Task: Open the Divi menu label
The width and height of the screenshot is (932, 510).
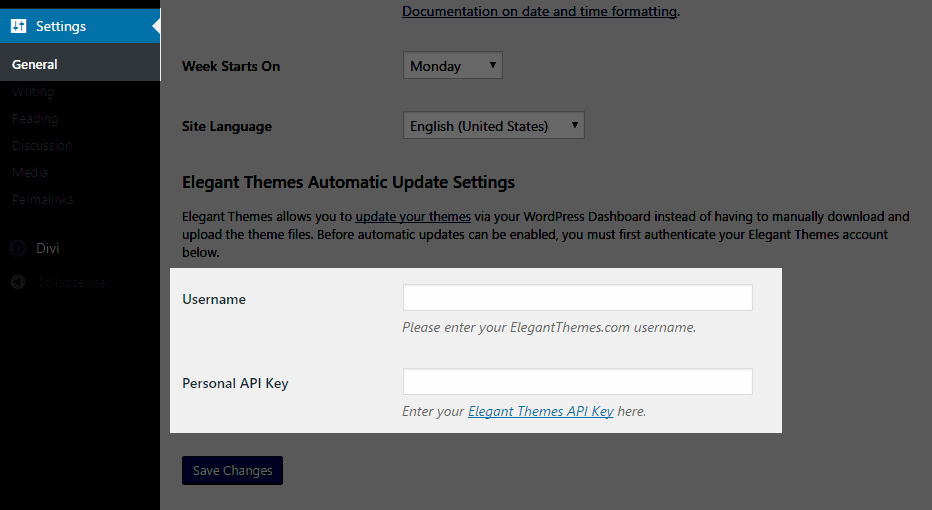Action: tap(48, 248)
